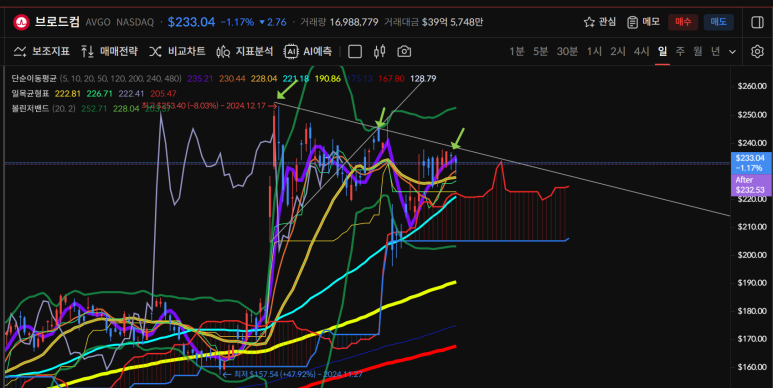Capture chart with camera icon

404,51
